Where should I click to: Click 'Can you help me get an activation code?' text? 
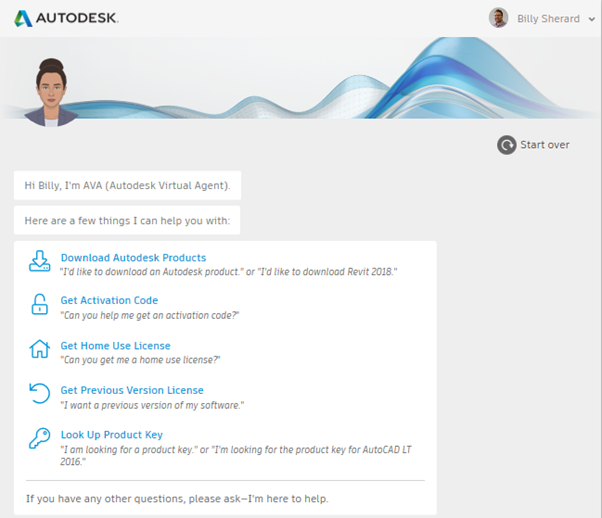pos(150,315)
